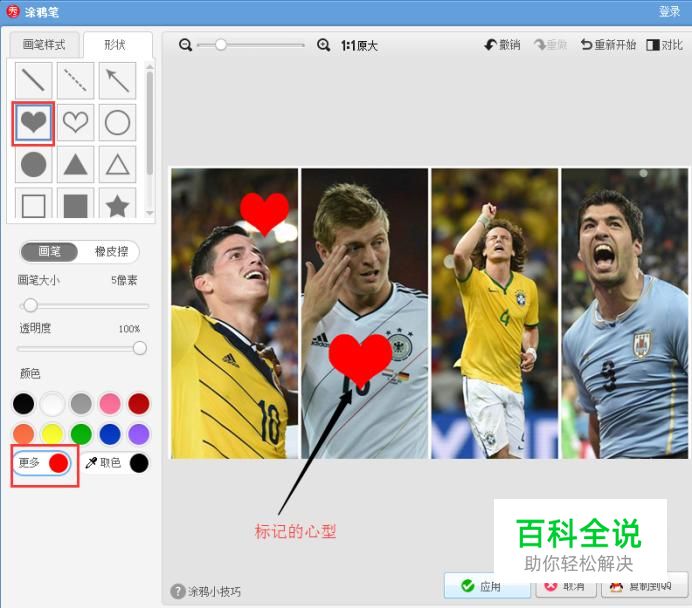Toggle the 对比 compare view

[665, 45]
